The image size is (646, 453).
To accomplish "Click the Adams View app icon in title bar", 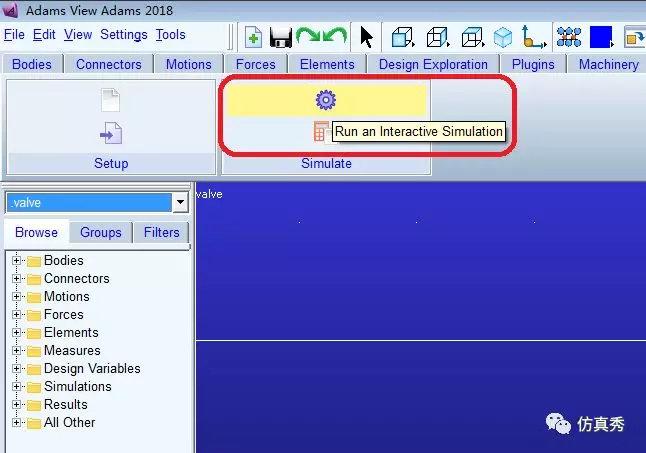I will (10, 9).
